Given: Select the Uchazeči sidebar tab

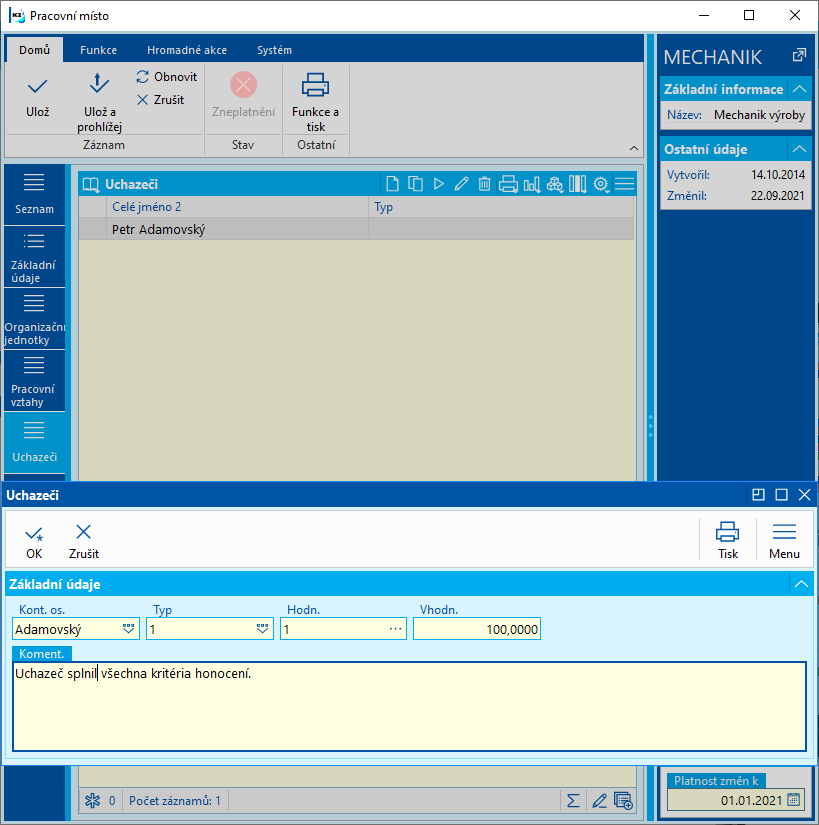Looking at the screenshot, I should [34, 443].
